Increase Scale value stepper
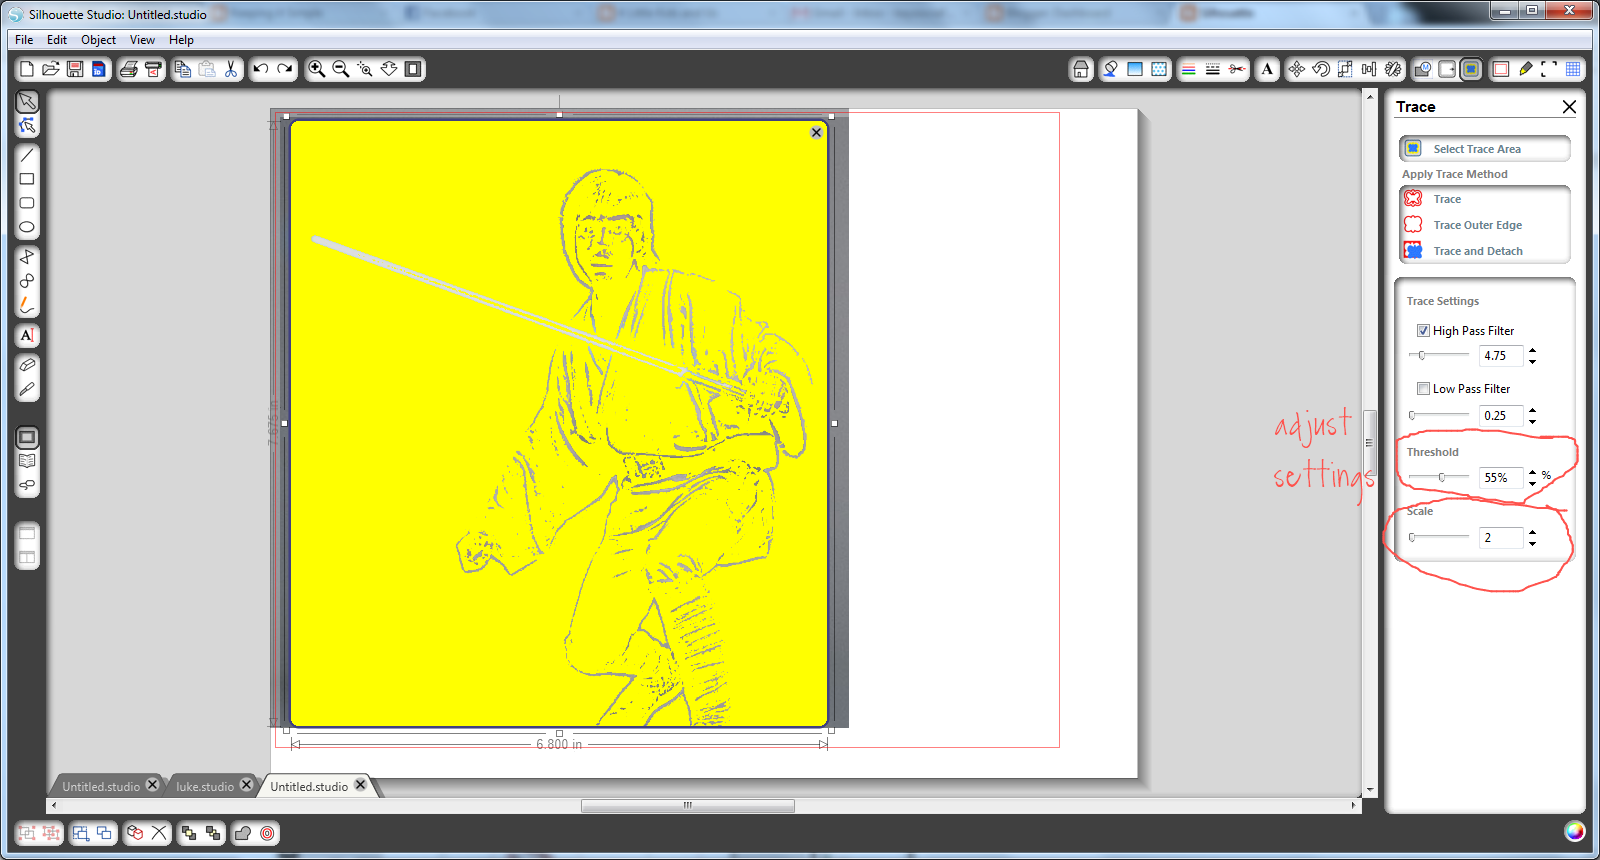The width and height of the screenshot is (1600, 860). click(1532, 533)
